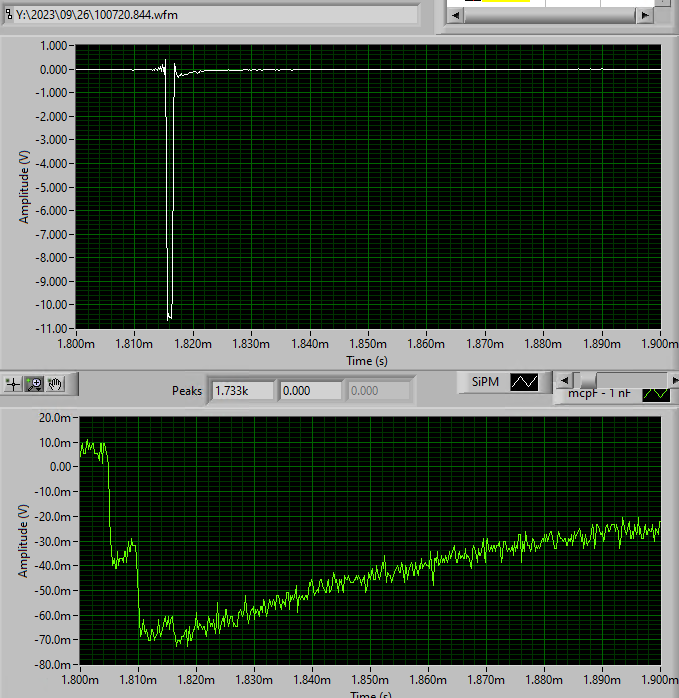Click the 1.840m x-axis tick on the lower graph
This screenshot has height=698, width=679.
[x=312, y=680]
